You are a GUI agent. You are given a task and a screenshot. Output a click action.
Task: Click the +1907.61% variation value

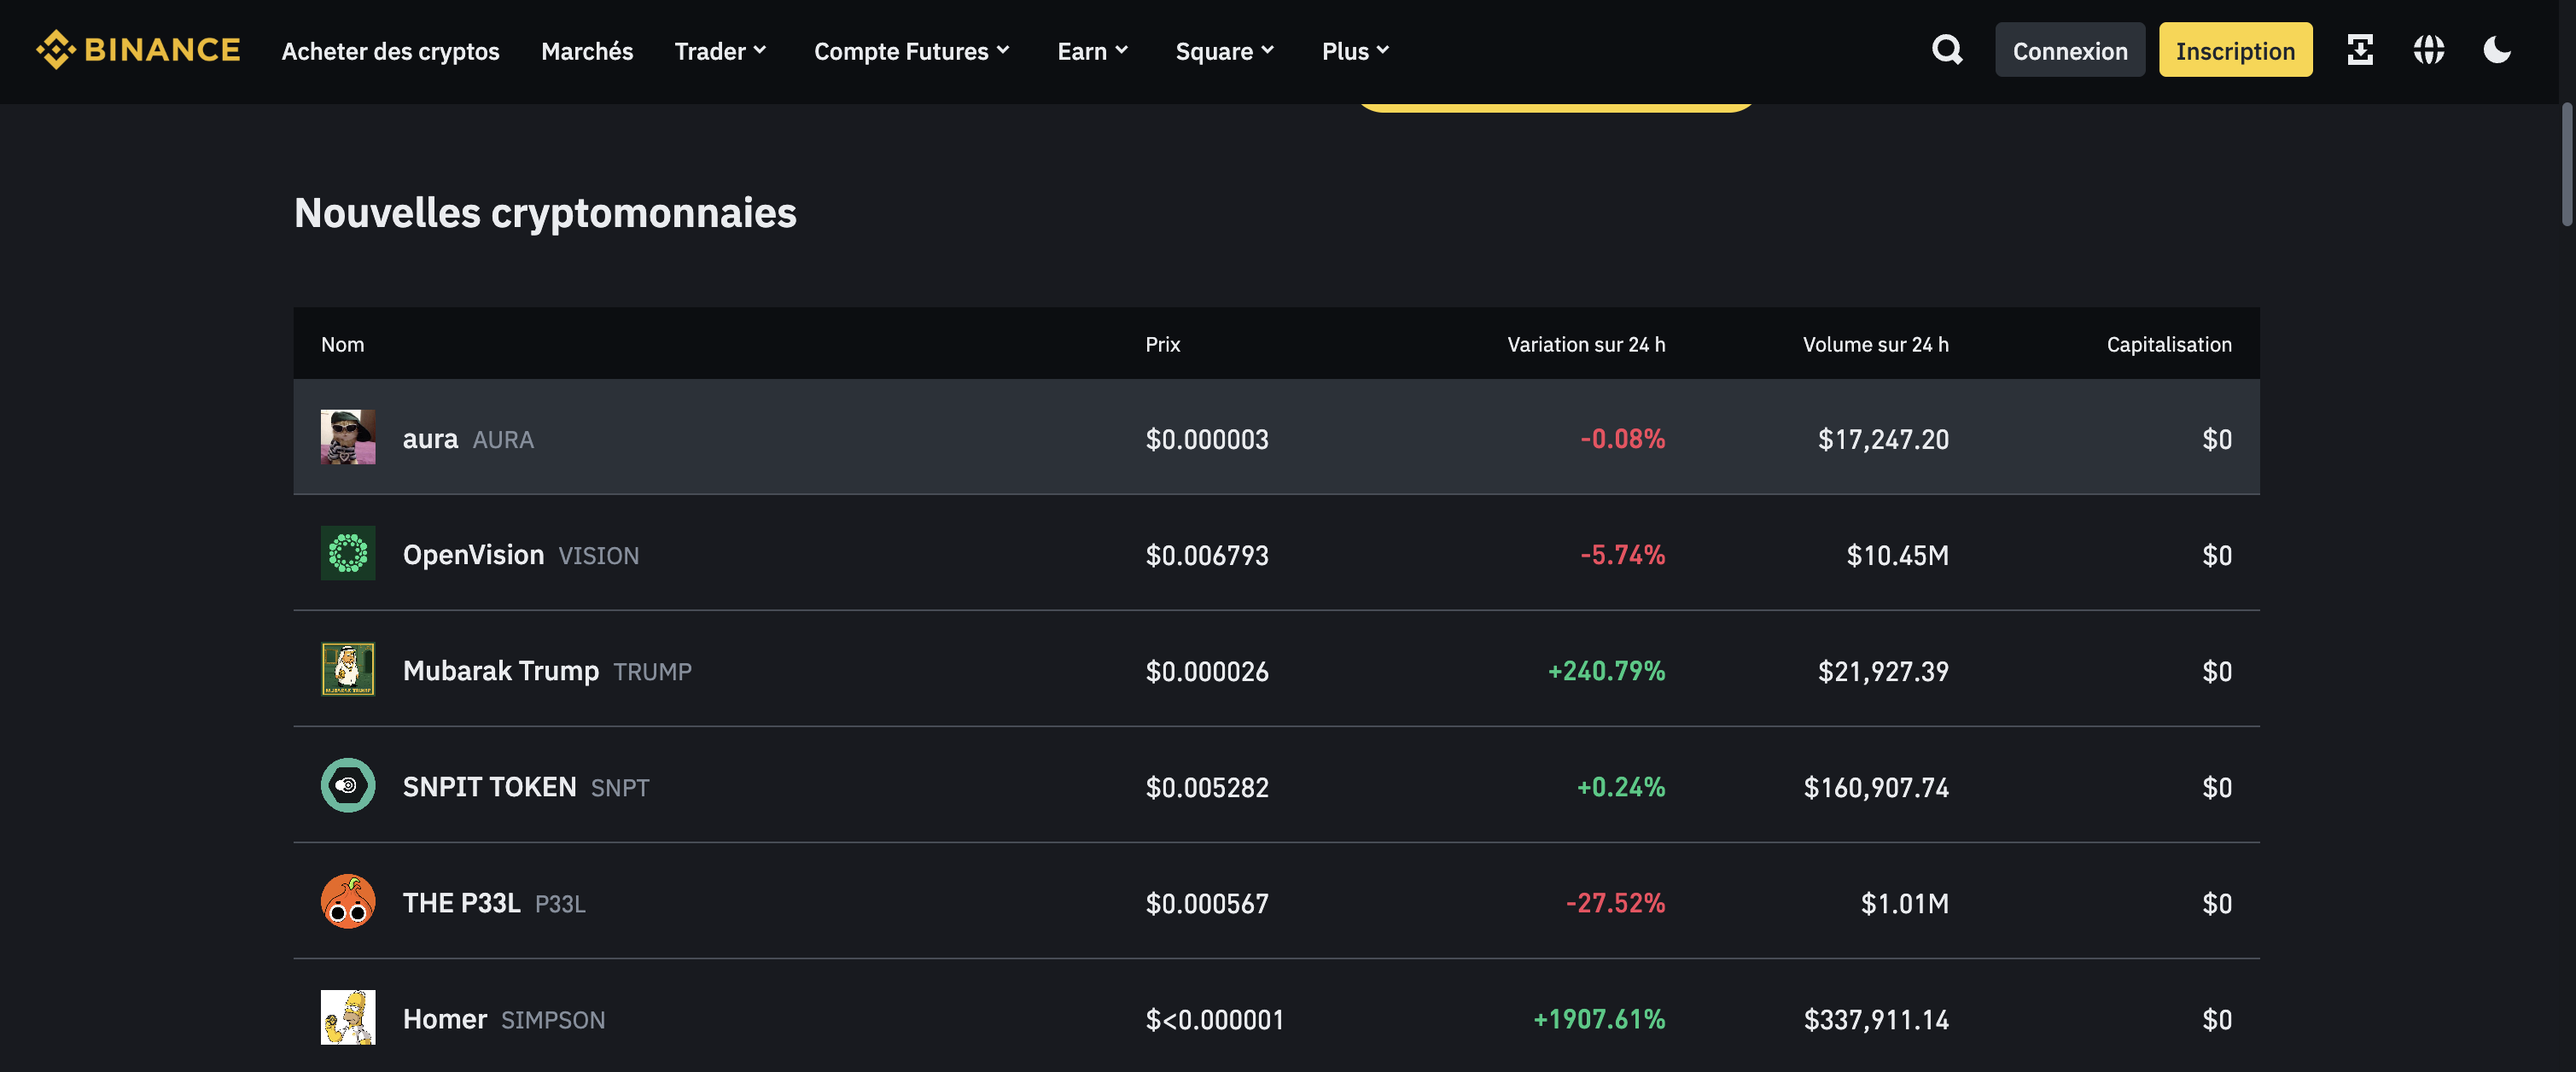coord(1599,1019)
